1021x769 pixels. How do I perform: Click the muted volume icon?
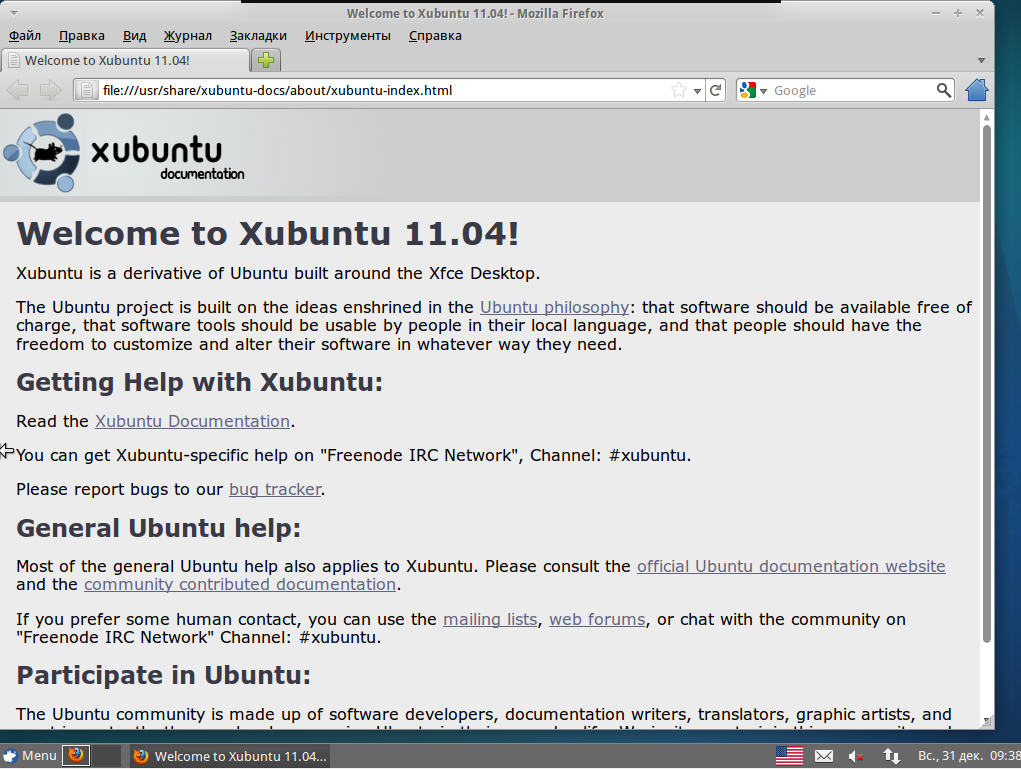click(856, 756)
